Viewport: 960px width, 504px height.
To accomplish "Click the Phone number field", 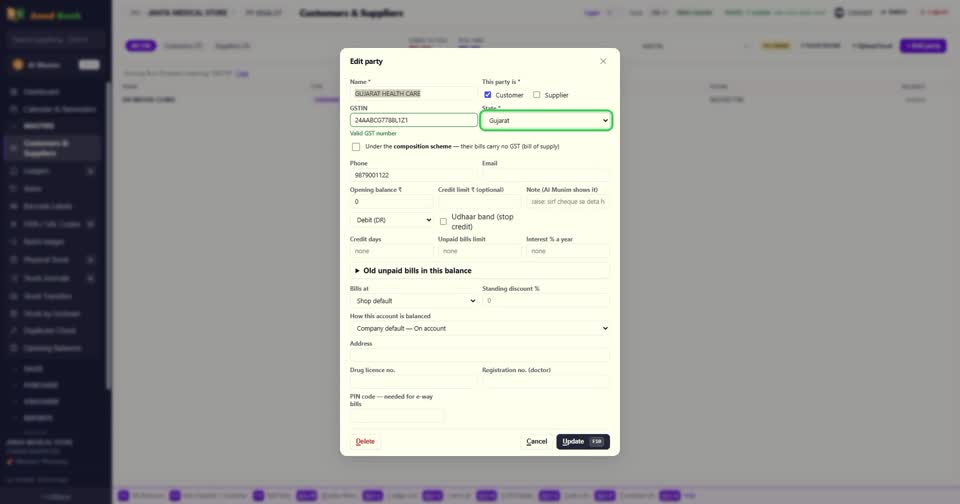I will 413,175.
